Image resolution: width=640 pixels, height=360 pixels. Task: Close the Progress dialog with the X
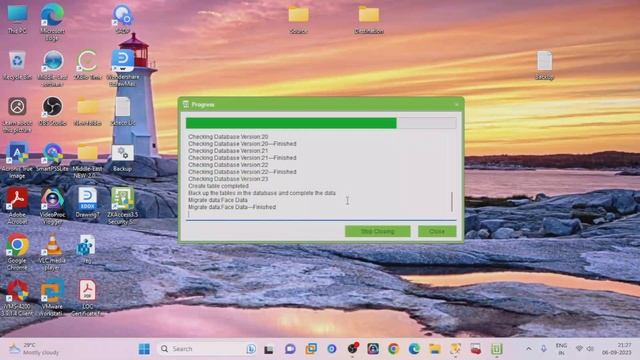click(456, 105)
